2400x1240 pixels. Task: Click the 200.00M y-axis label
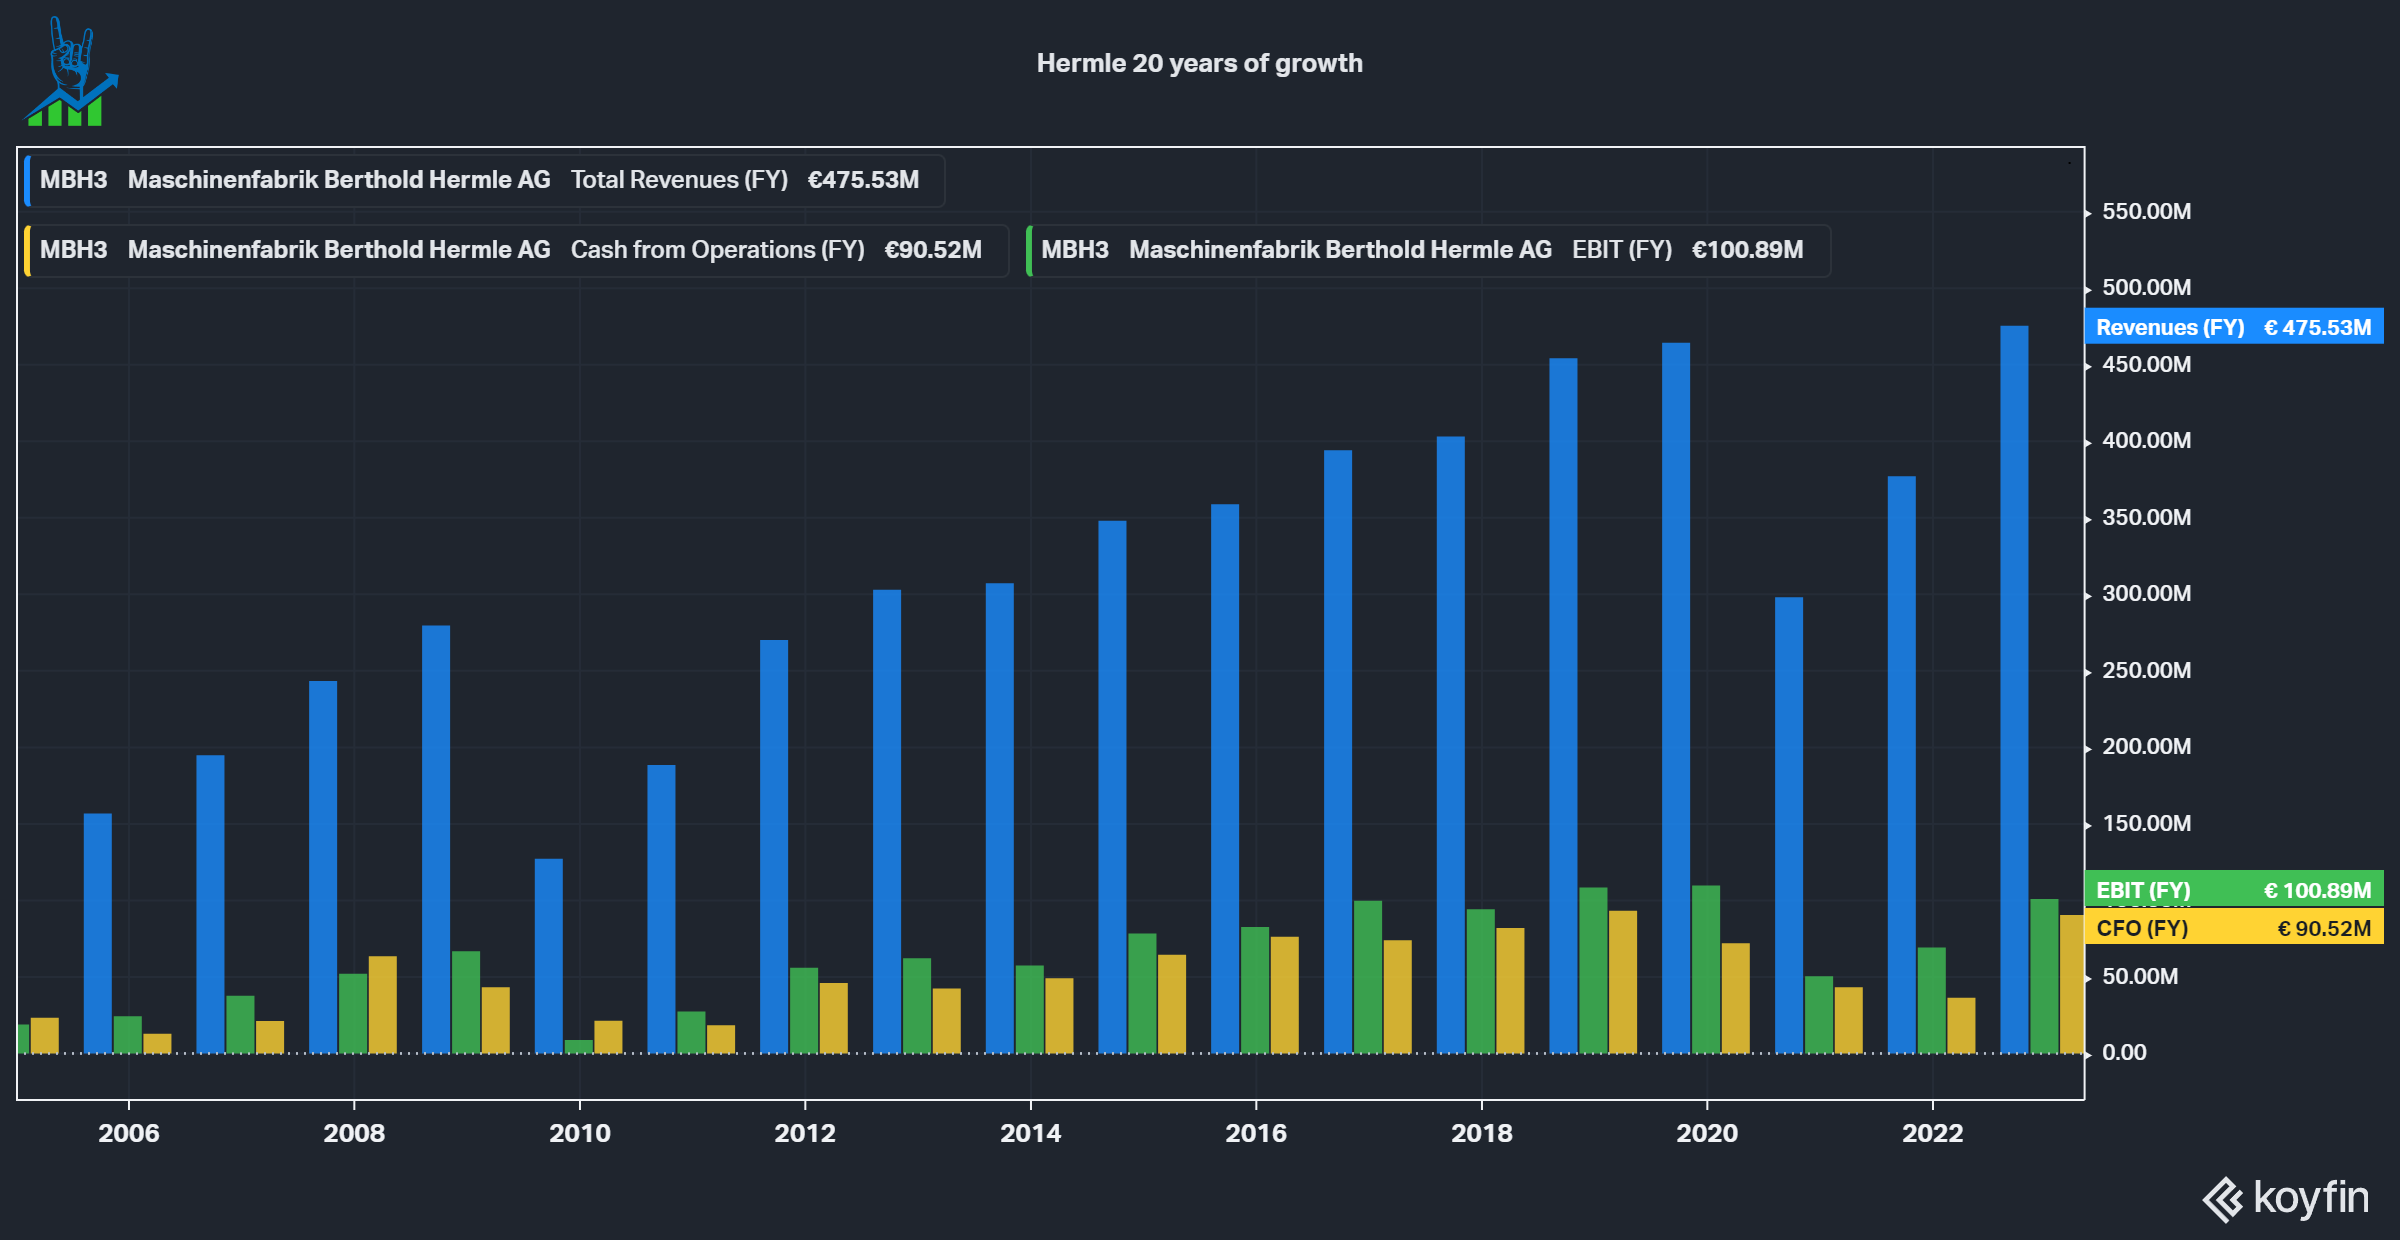point(2146,747)
